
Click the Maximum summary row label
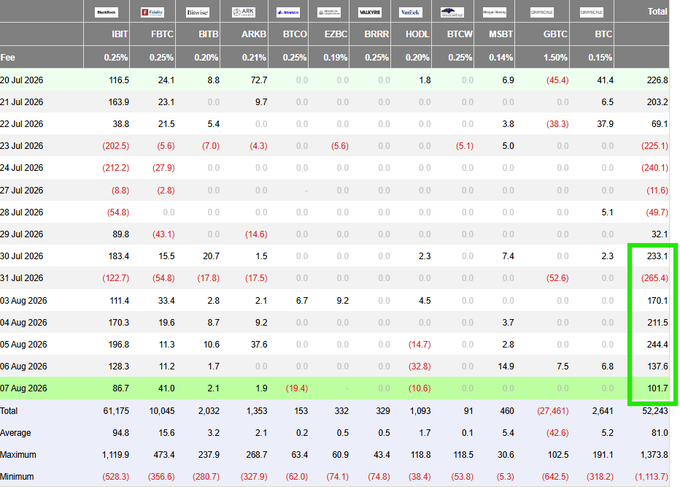click(18, 454)
